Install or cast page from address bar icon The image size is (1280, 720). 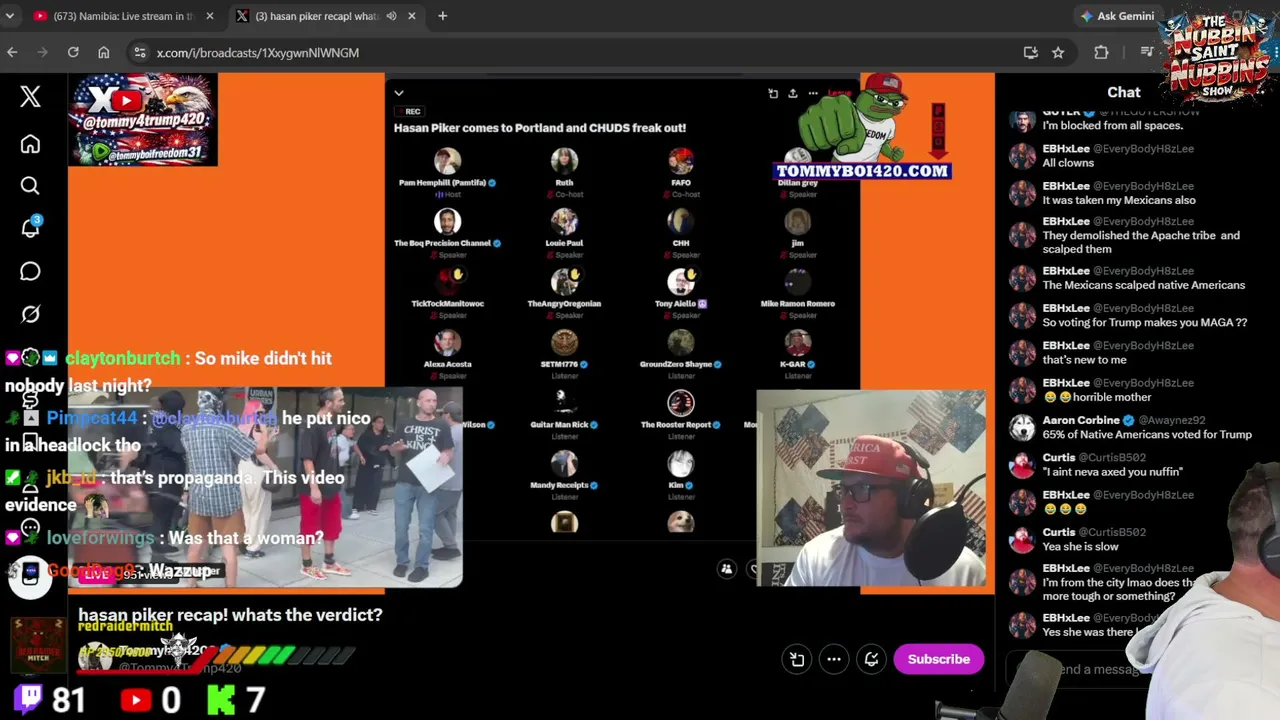1030,52
